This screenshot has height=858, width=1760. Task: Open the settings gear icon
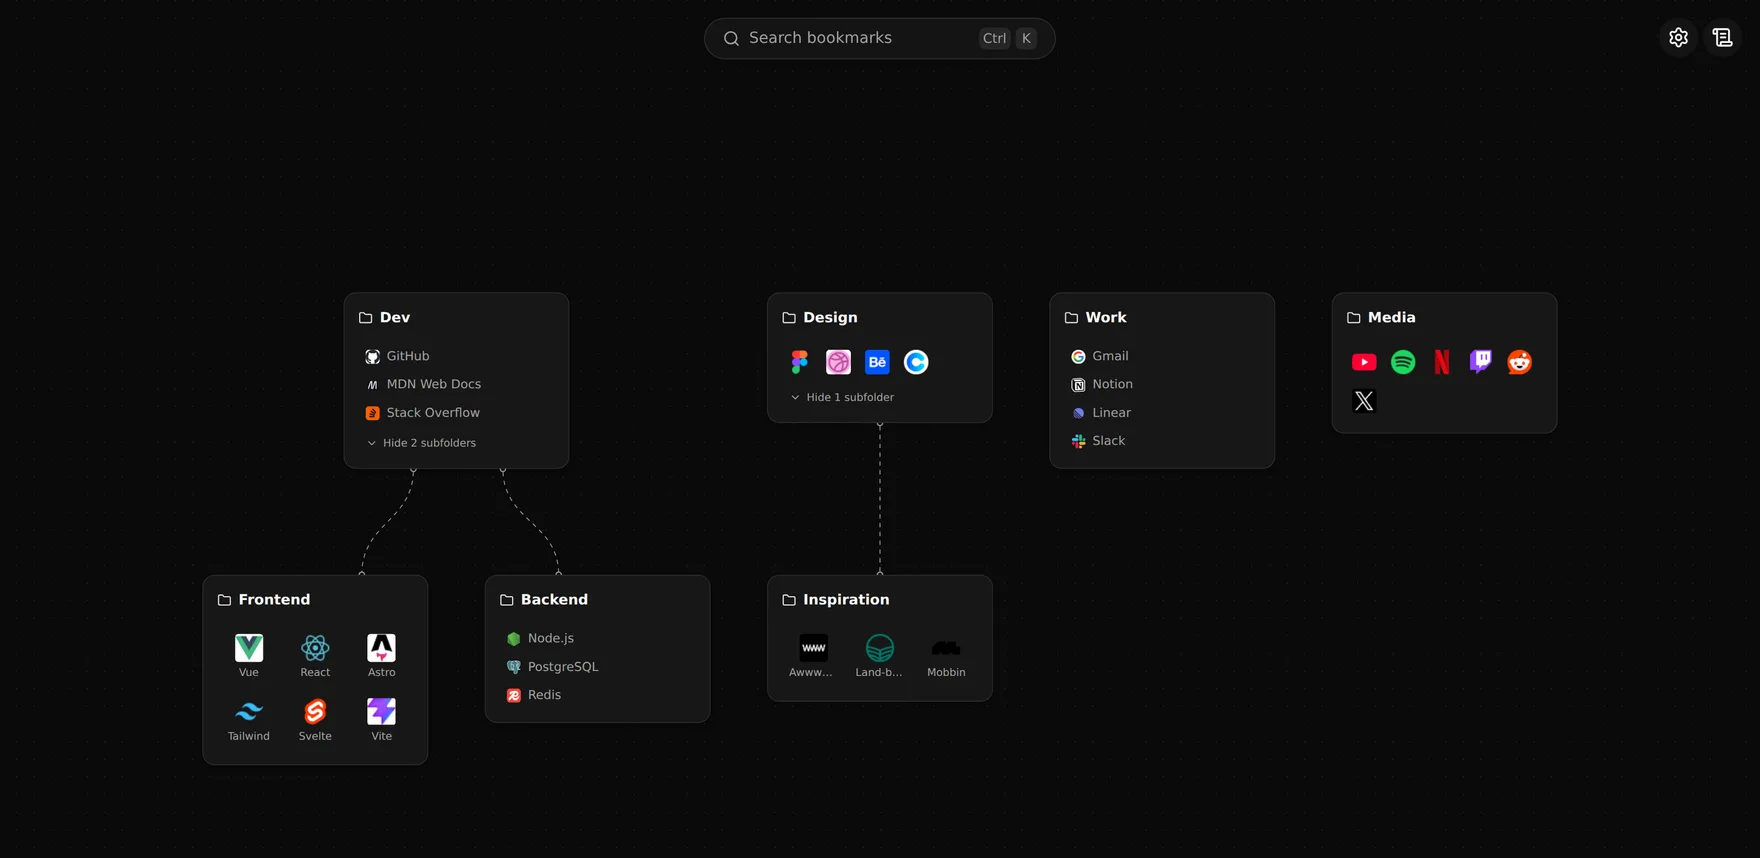(x=1678, y=38)
